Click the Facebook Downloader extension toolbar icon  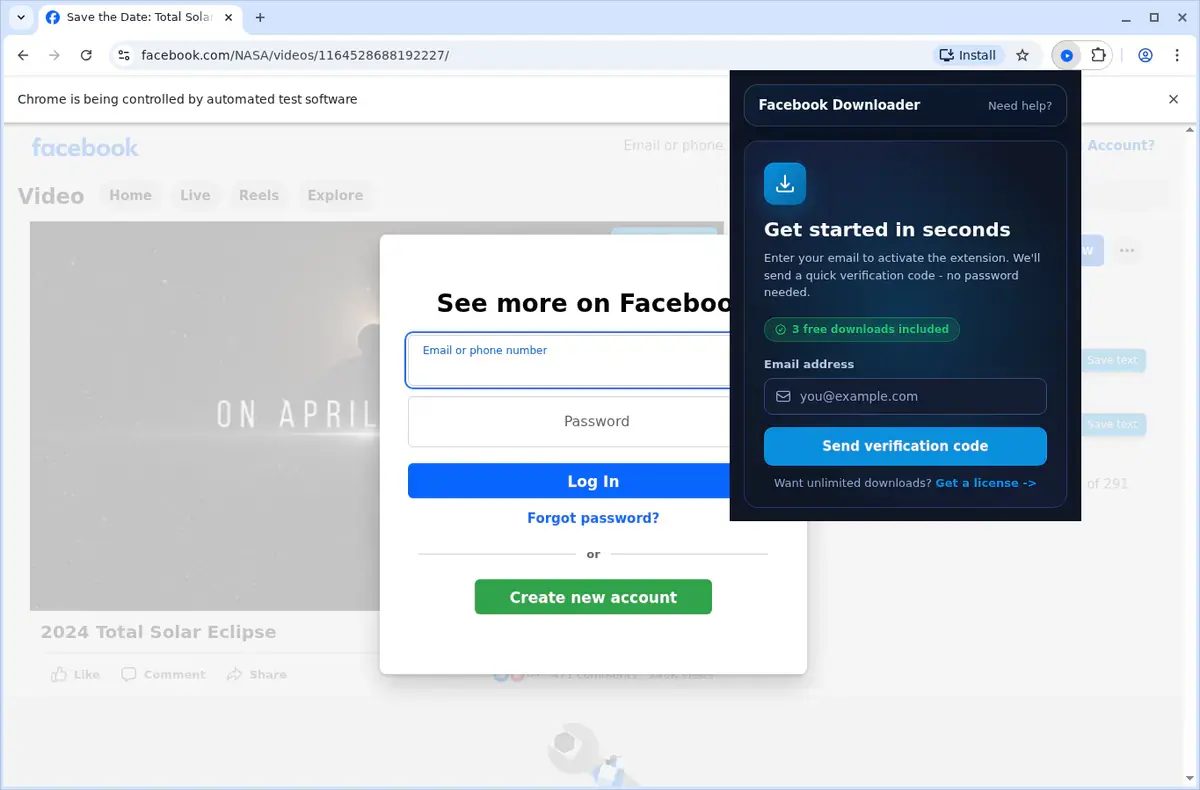coord(1067,55)
